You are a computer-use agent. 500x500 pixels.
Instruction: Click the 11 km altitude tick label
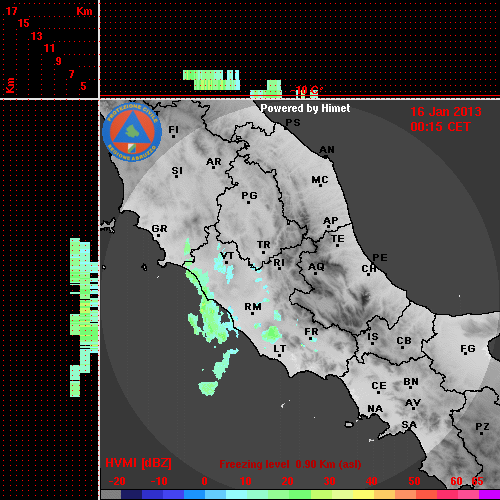pos(49,48)
